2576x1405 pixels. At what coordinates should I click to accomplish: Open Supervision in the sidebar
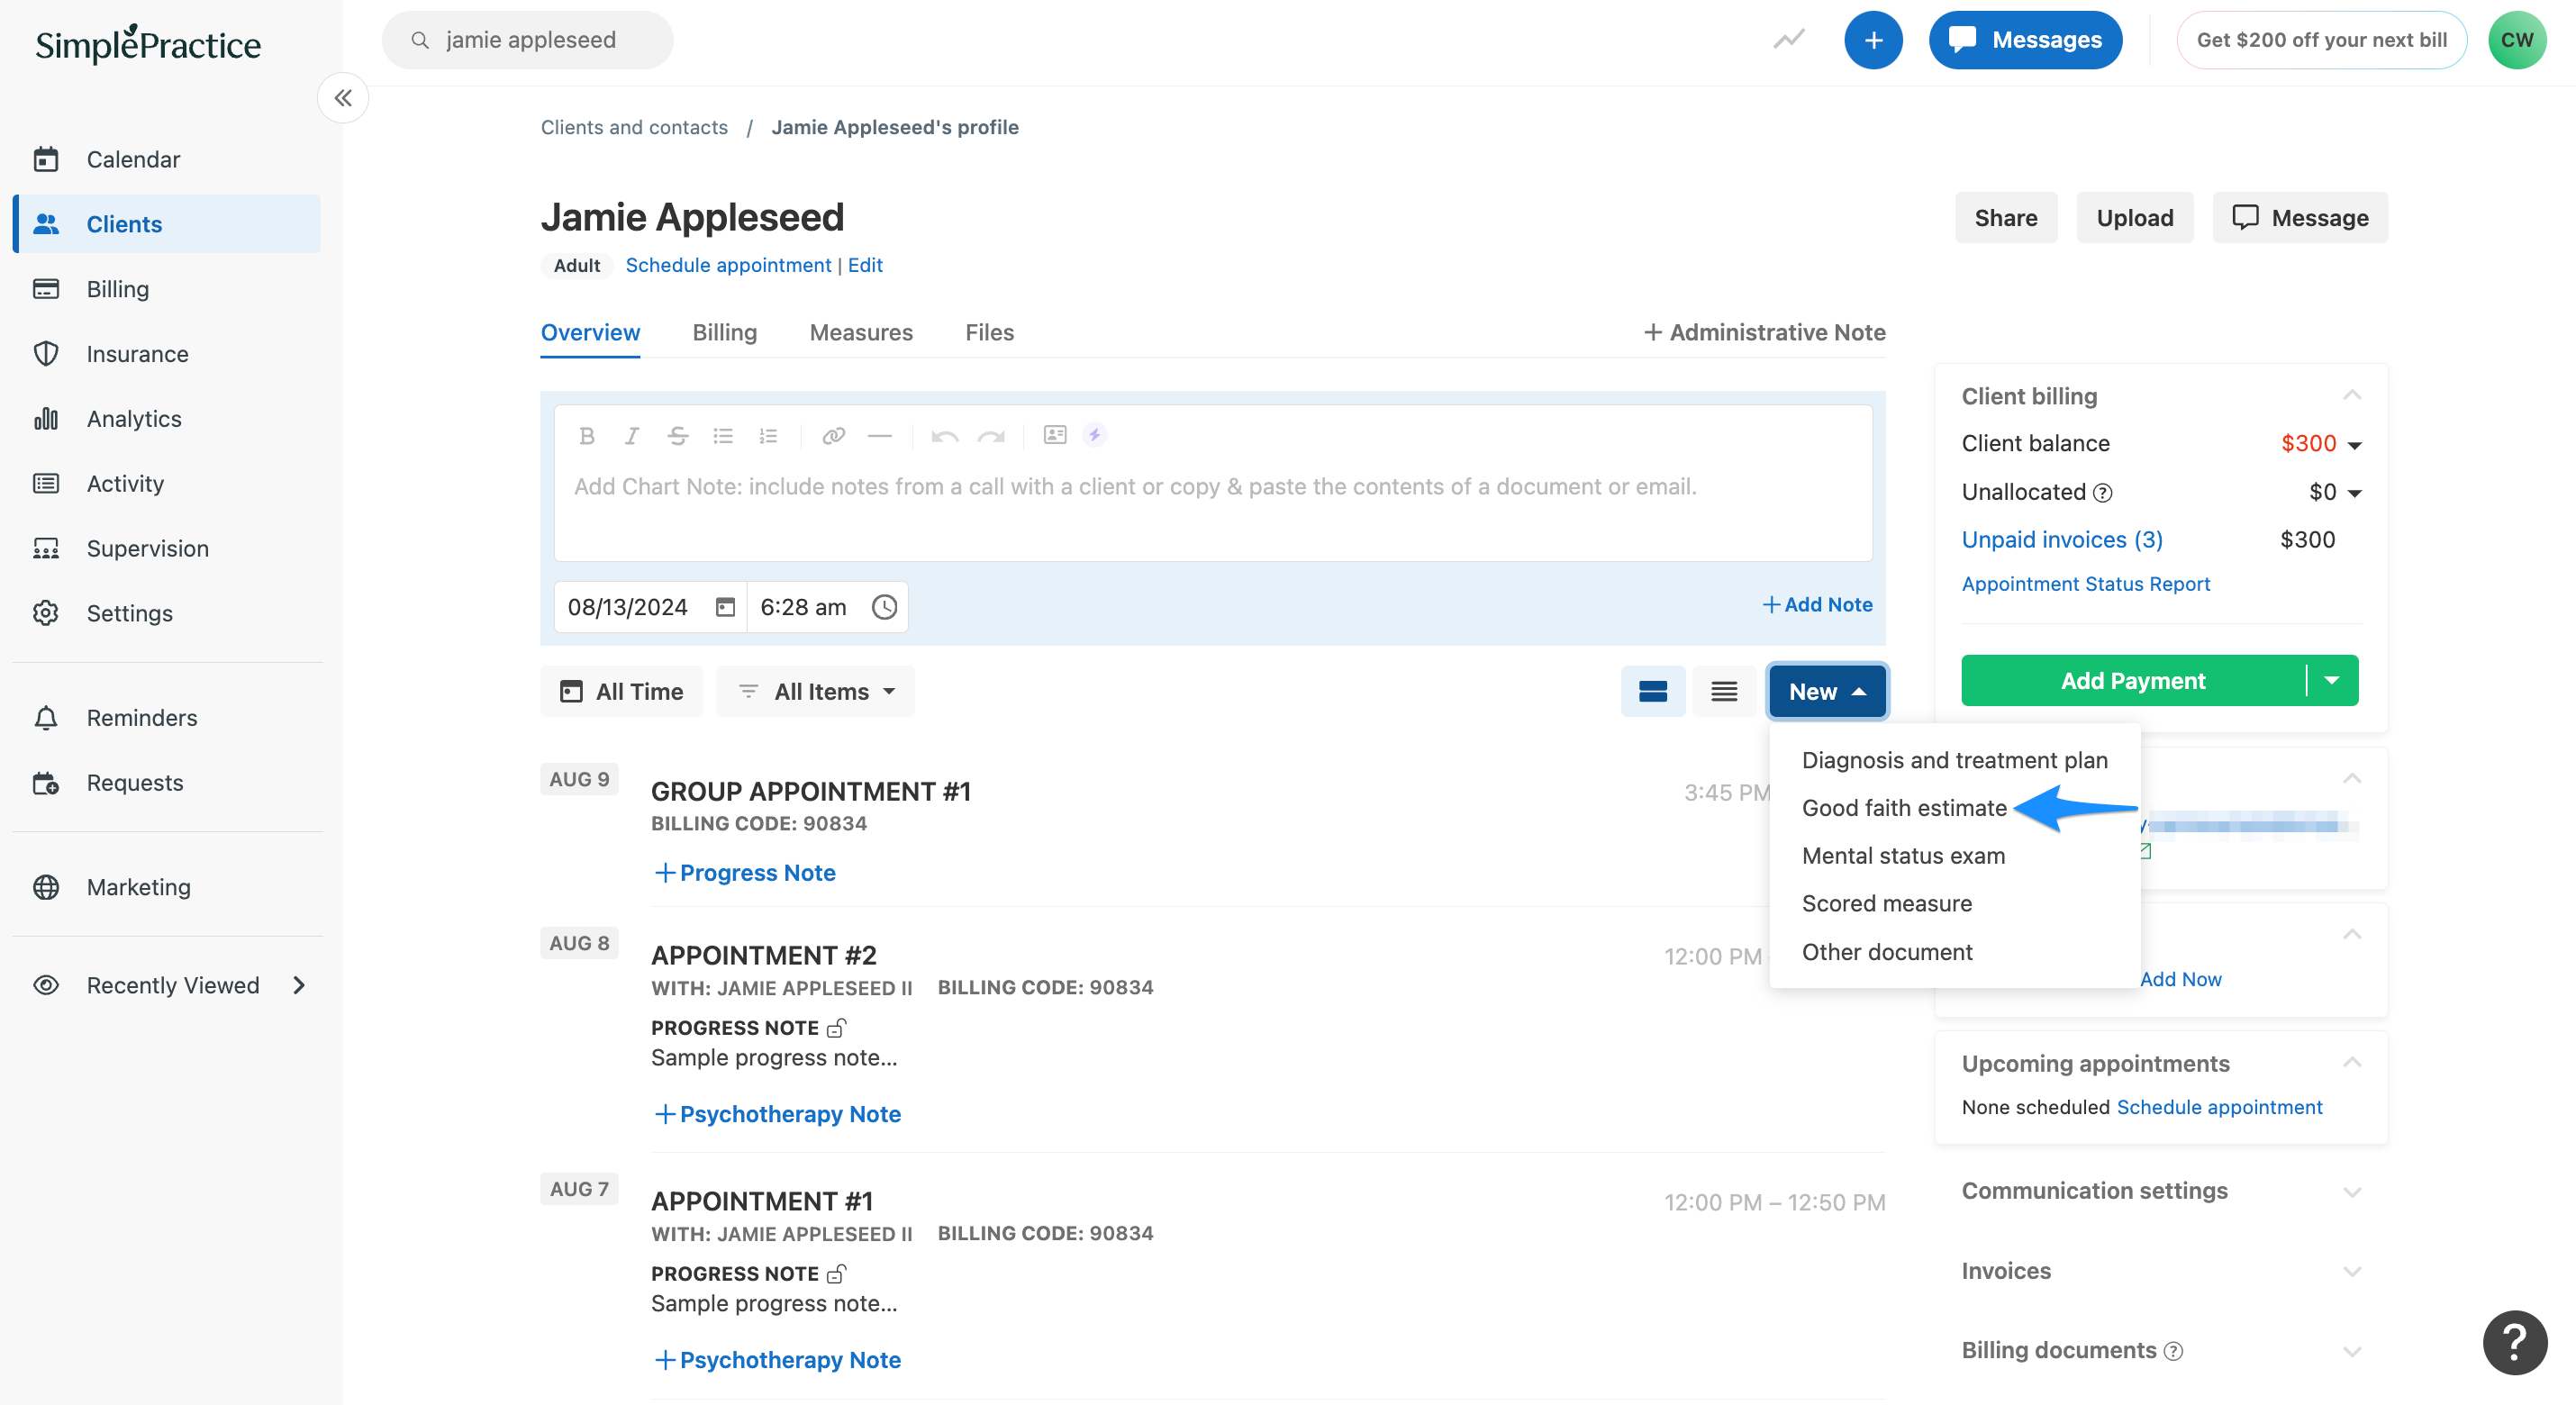click(147, 548)
